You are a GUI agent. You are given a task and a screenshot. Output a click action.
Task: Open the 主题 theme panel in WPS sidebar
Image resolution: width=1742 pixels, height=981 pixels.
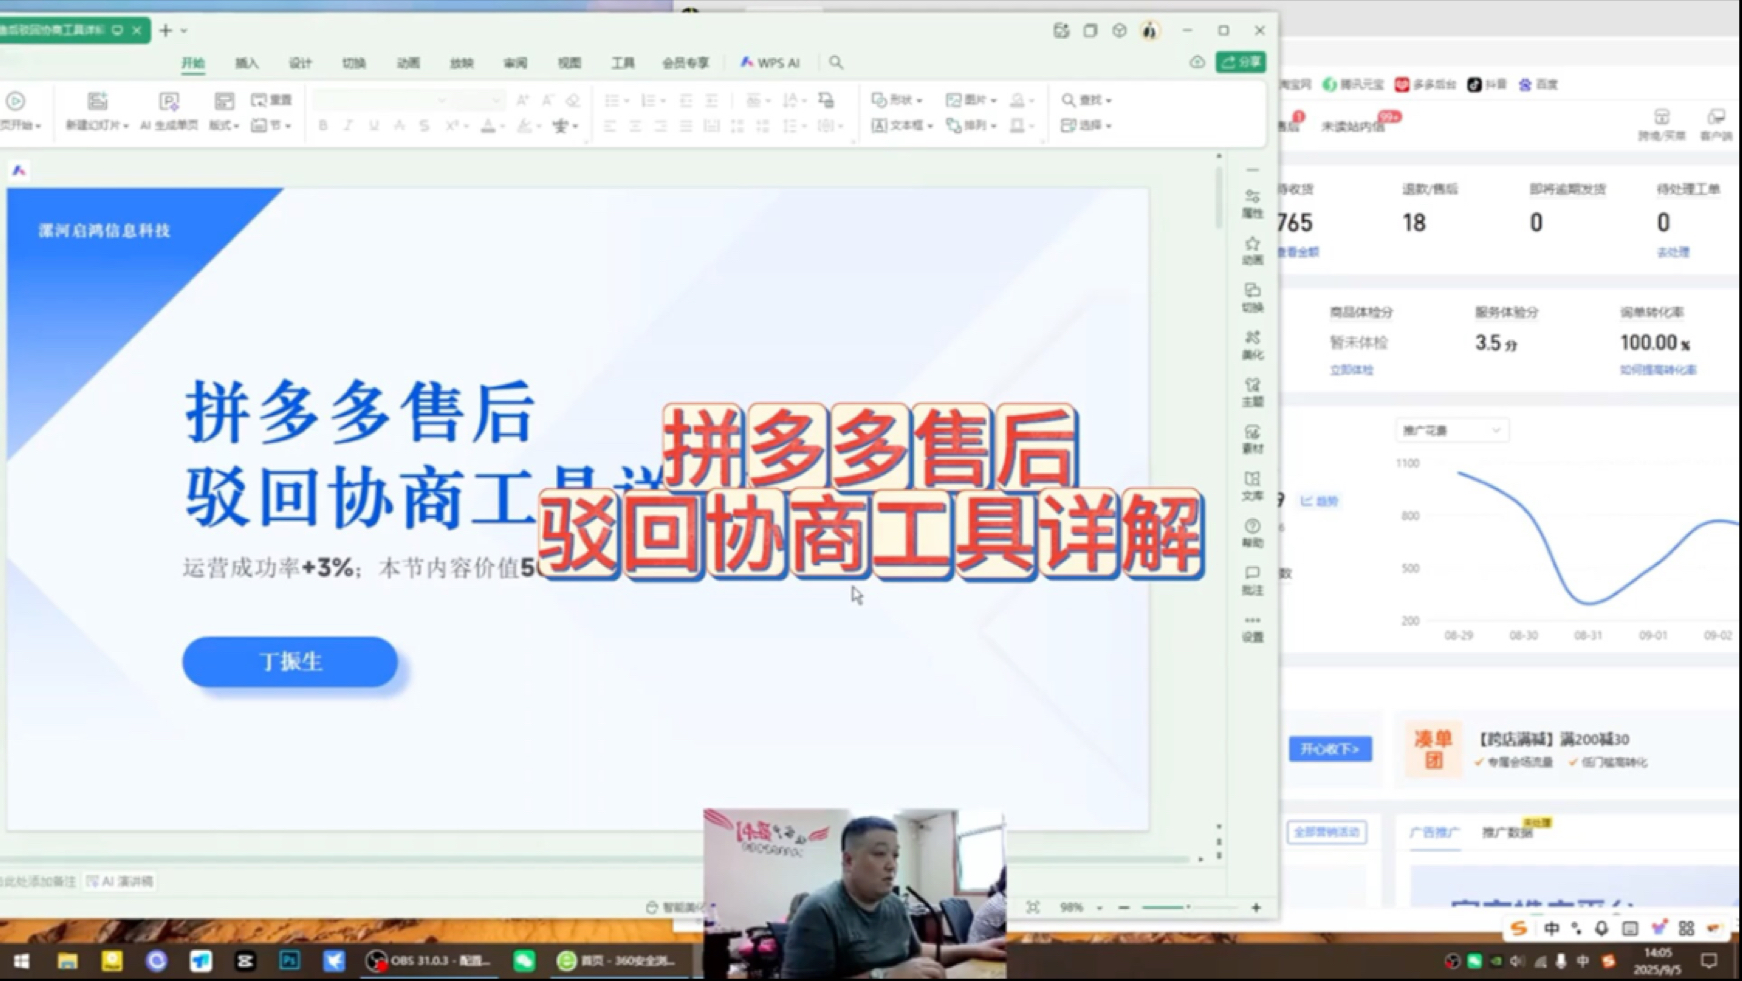coord(1252,391)
